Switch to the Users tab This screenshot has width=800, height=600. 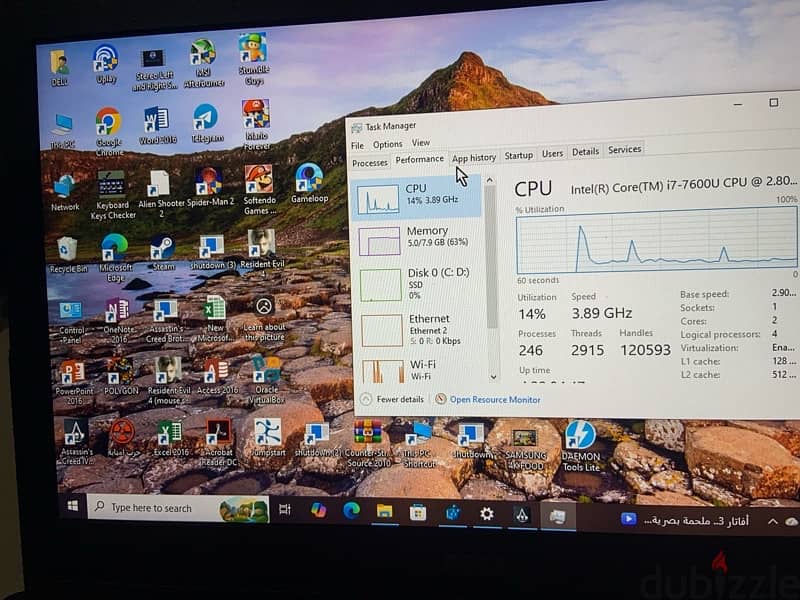(x=553, y=153)
